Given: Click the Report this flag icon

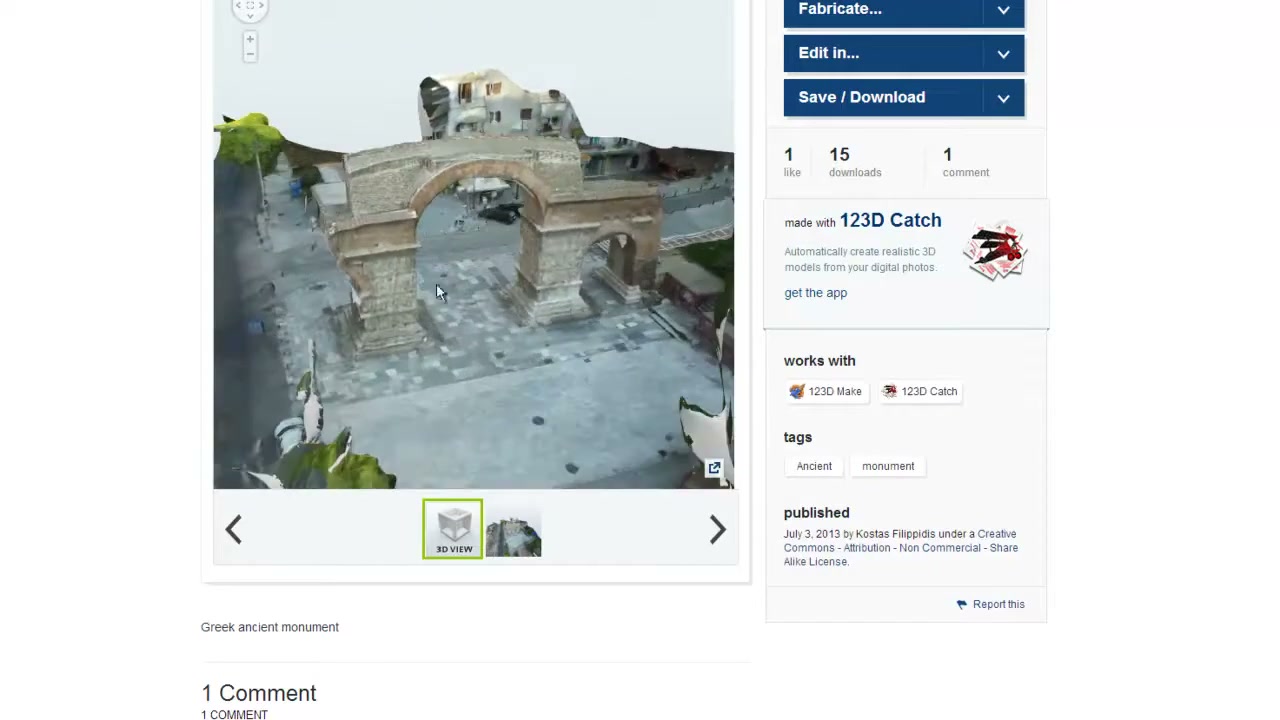Looking at the screenshot, I should pos(962,604).
